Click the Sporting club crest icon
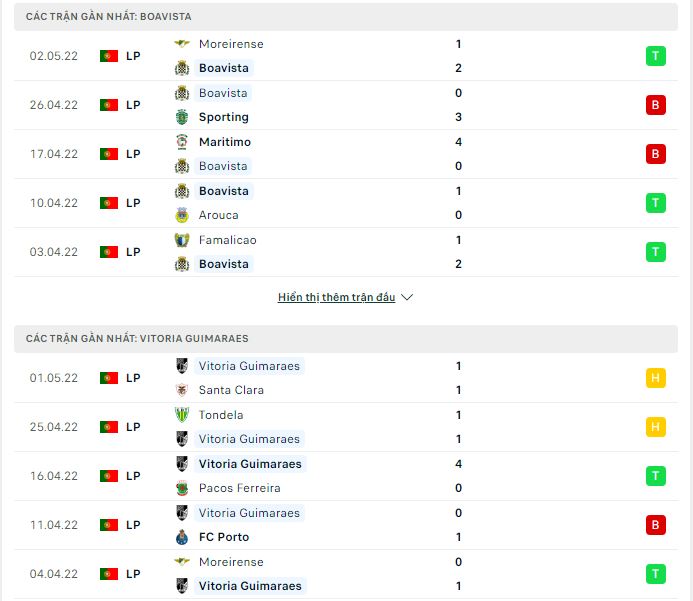 pyautogui.click(x=182, y=117)
